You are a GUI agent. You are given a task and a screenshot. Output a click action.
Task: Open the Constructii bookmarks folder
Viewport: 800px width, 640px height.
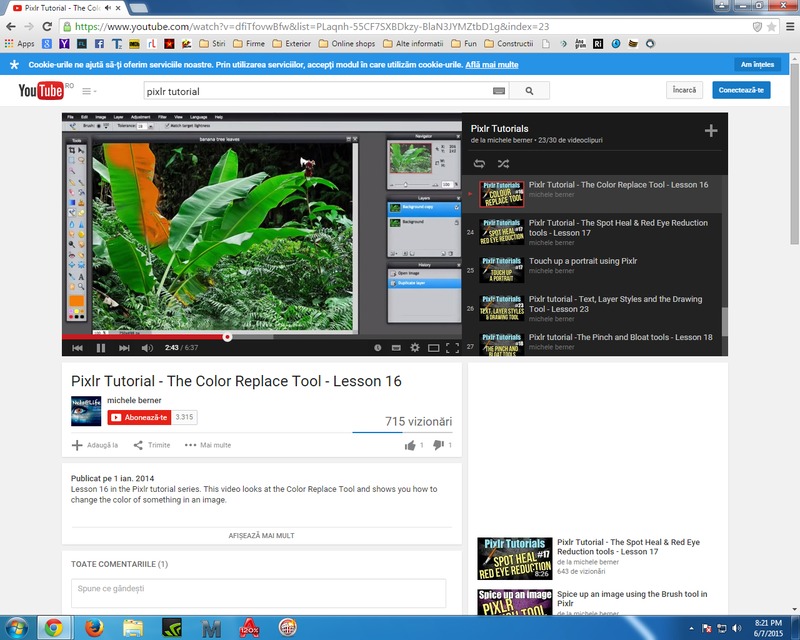509,44
